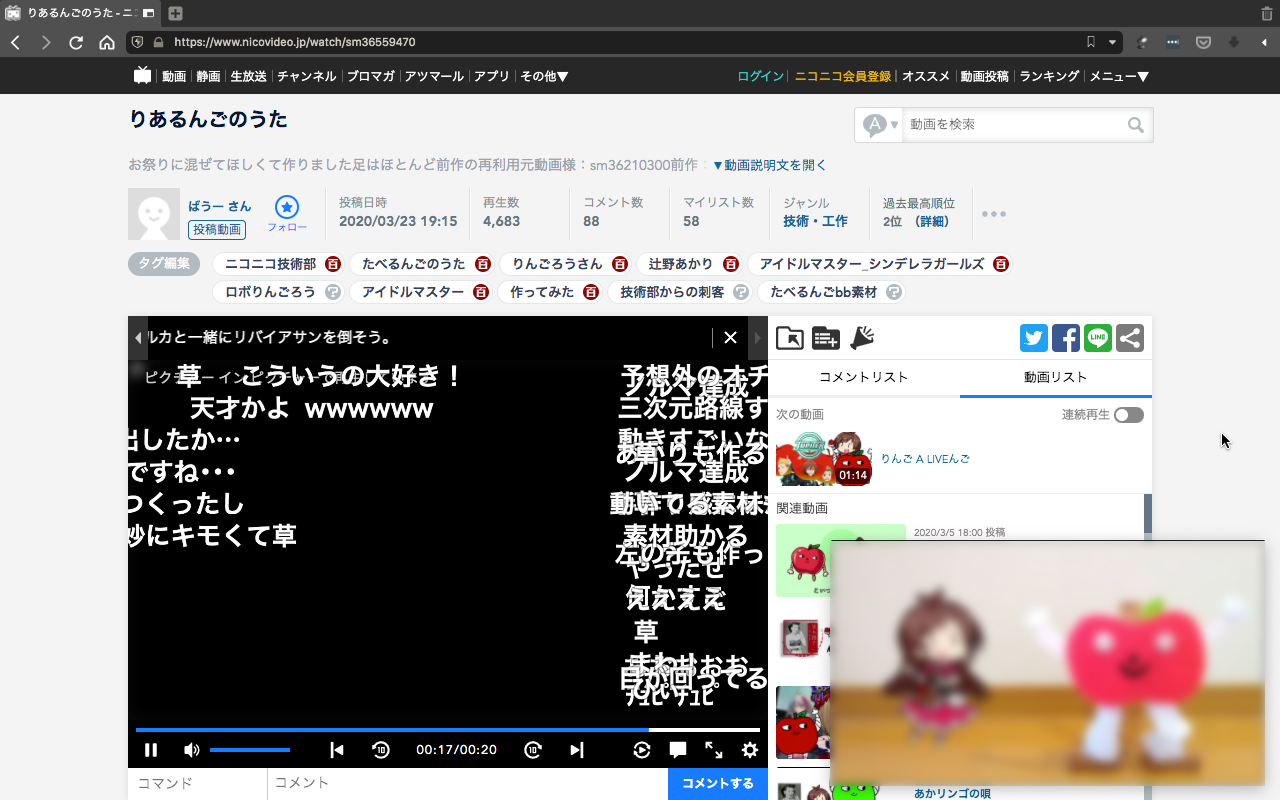Toggle comment display on the player
The height and width of the screenshot is (800, 1280).
click(678, 750)
